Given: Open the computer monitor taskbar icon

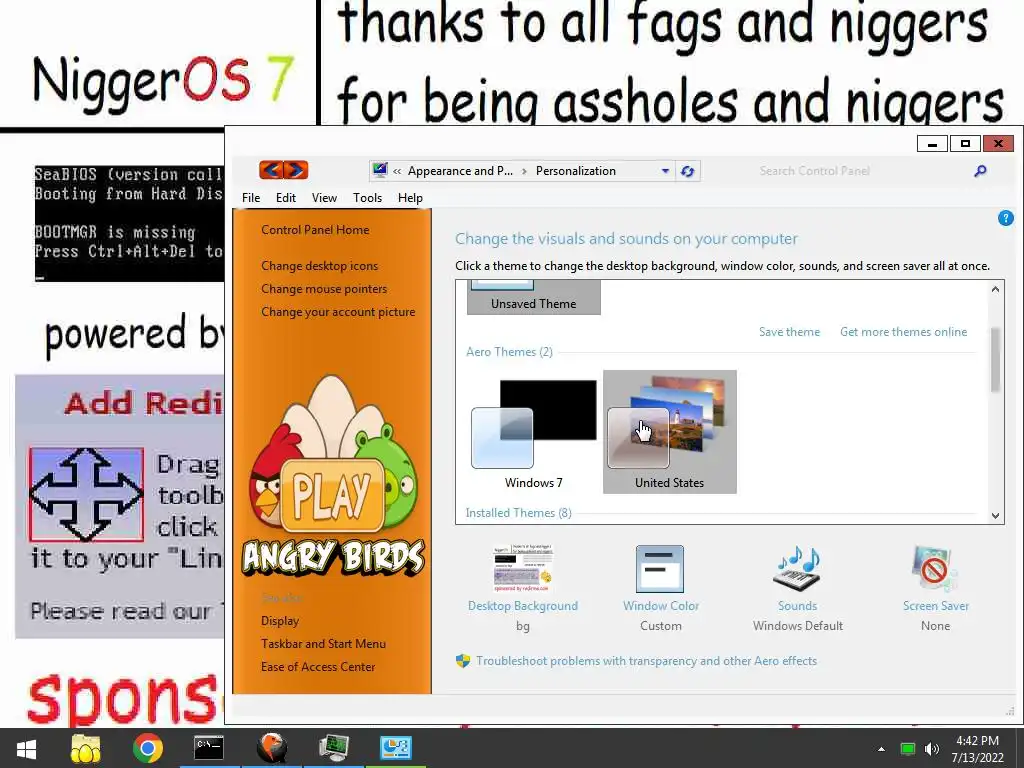Looking at the screenshot, I should 334,748.
